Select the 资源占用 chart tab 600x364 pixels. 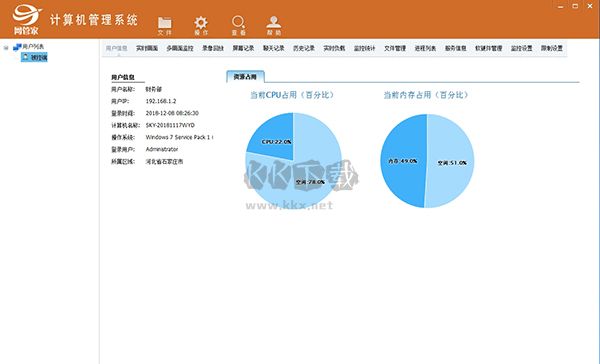[245, 77]
